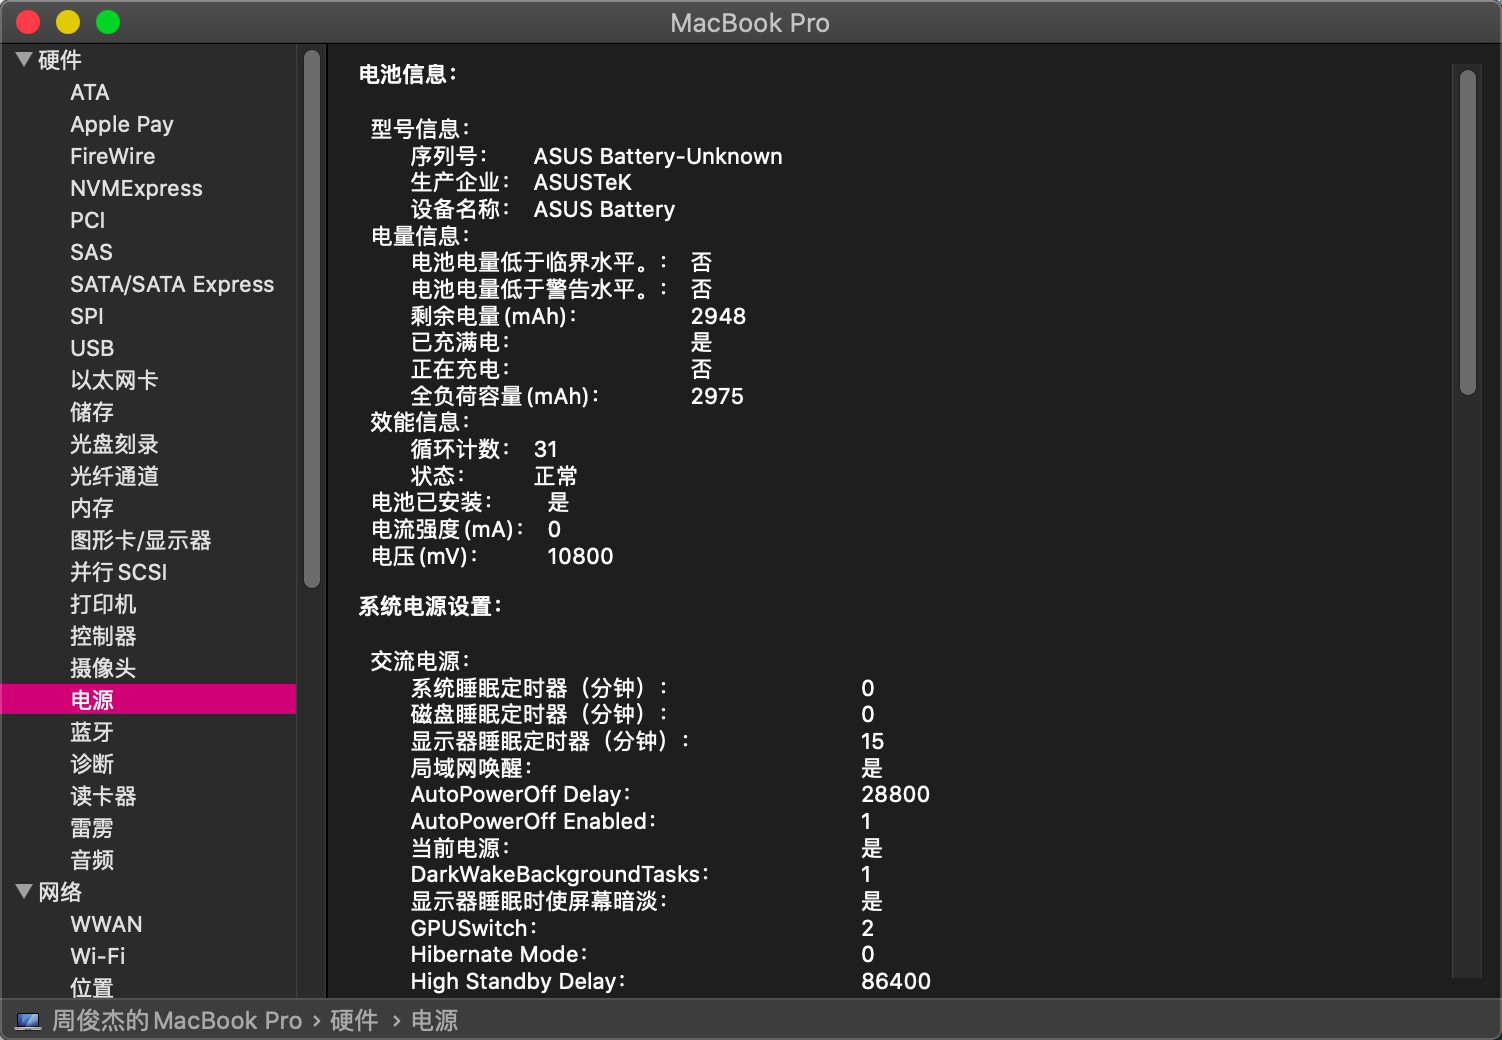Viewport: 1502px width, 1040px height.
Task: Click the High Standby Delay value 86400
Action: [896, 981]
